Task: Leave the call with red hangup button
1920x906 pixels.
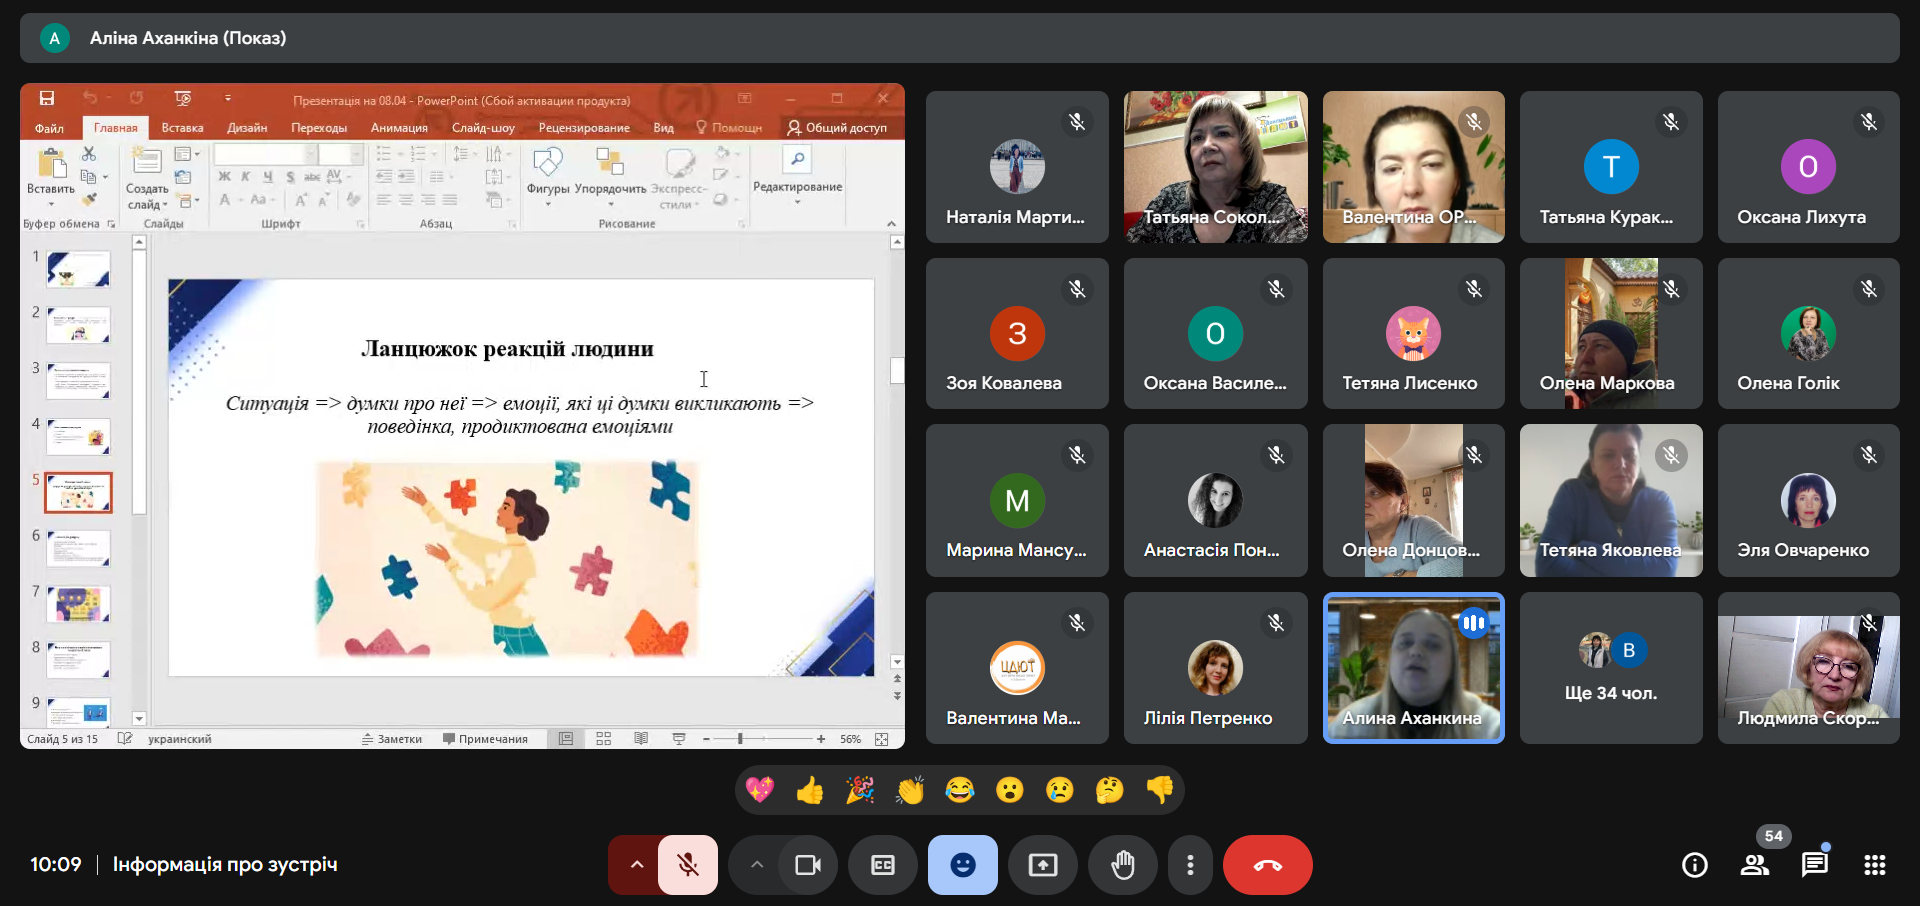Action: point(1267,865)
